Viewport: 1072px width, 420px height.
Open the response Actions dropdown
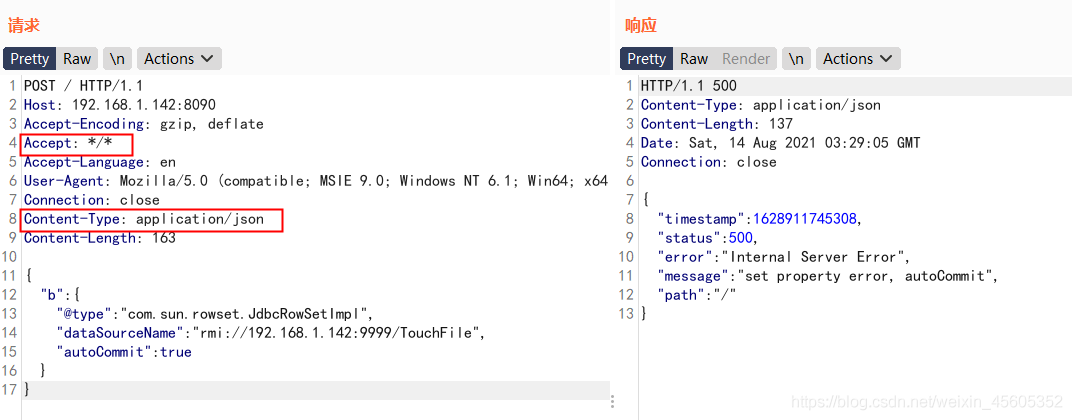click(858, 59)
